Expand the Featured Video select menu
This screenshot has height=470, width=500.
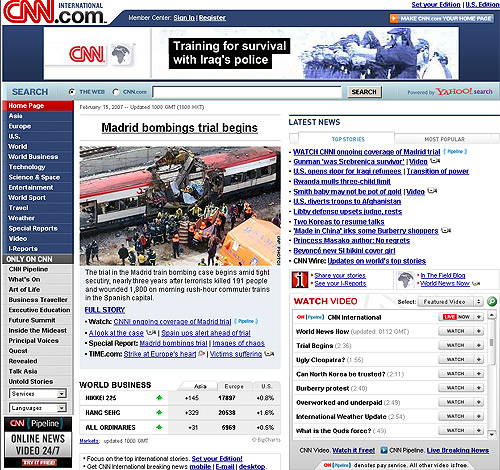[450, 302]
